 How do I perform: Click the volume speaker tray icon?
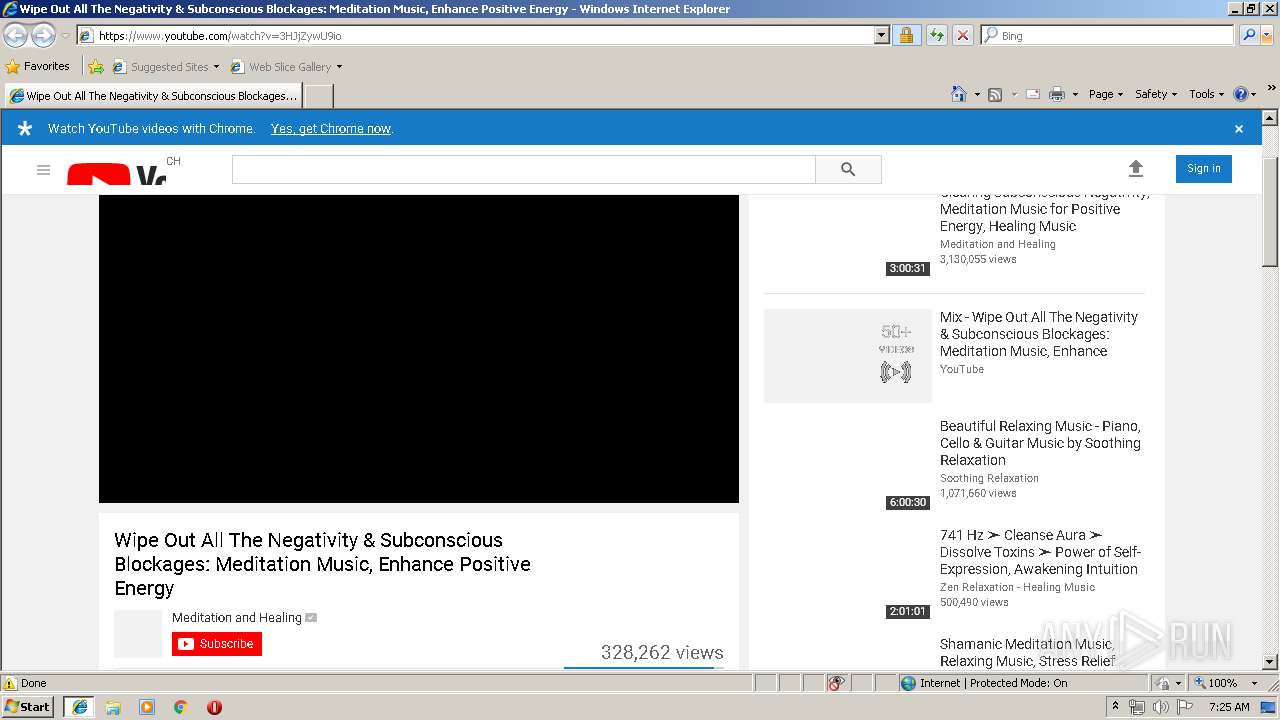pos(1160,707)
